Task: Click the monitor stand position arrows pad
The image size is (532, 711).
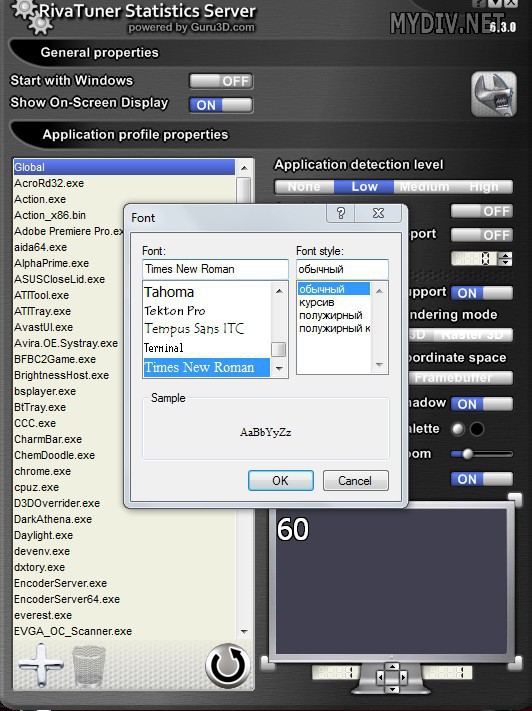Action: point(392,677)
